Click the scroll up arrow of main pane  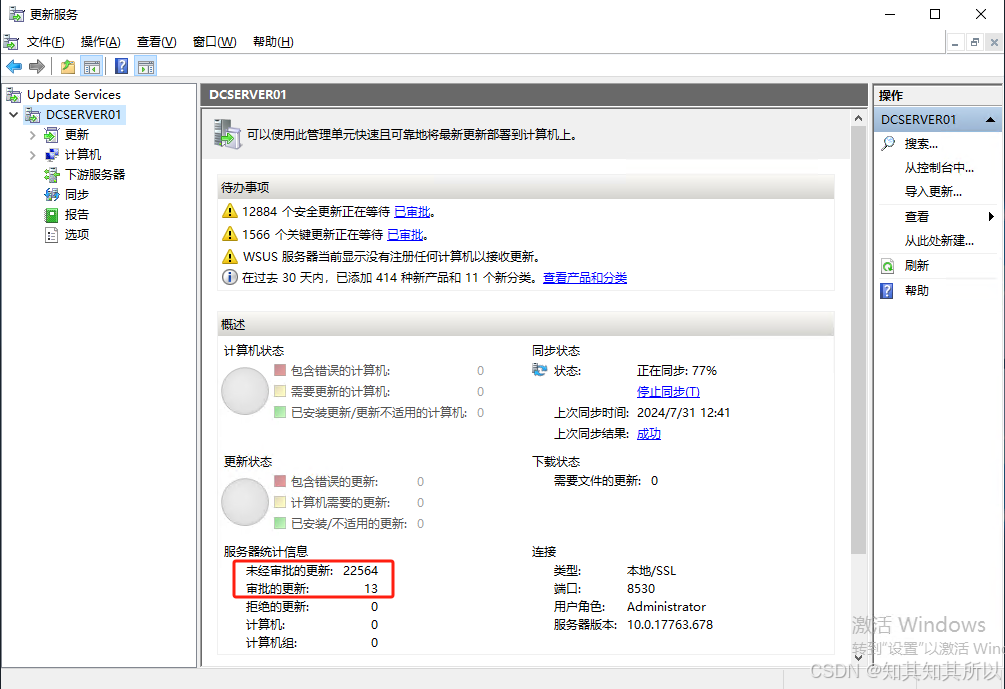pos(858,118)
